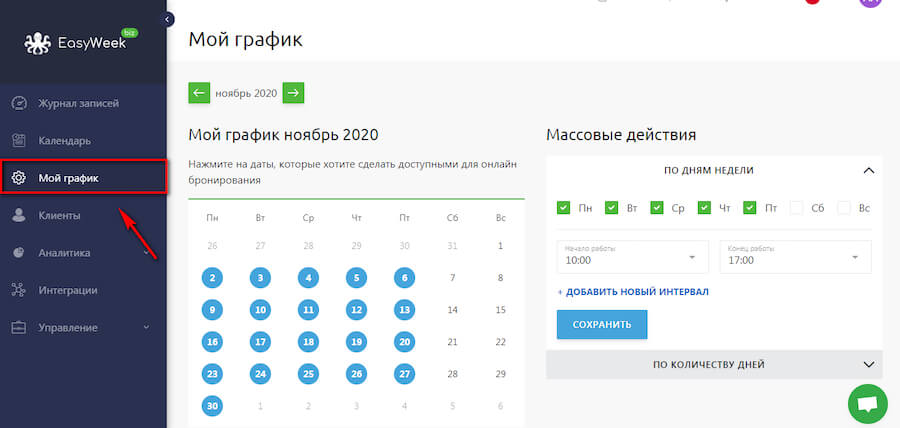Click the ноябрь 2020 month label
Screen dimensions: 900x428
pyautogui.click(x=246, y=94)
